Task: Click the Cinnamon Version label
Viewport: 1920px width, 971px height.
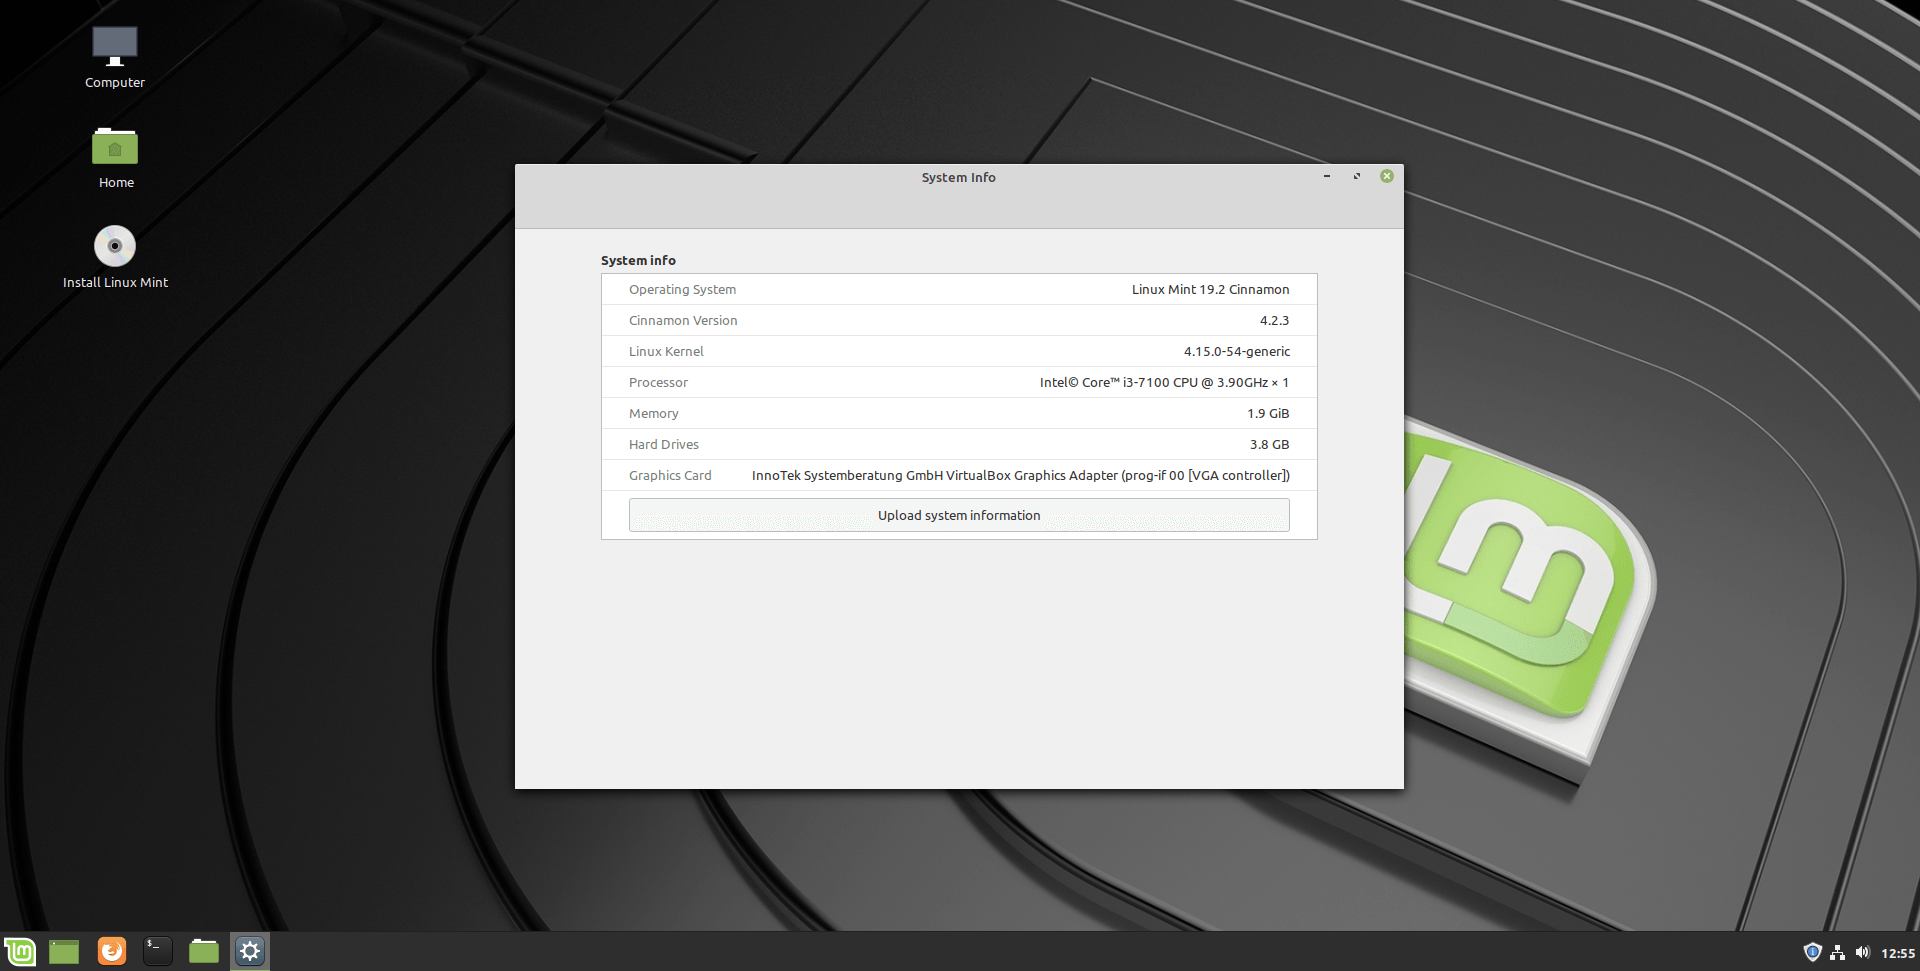Action: coord(683,320)
